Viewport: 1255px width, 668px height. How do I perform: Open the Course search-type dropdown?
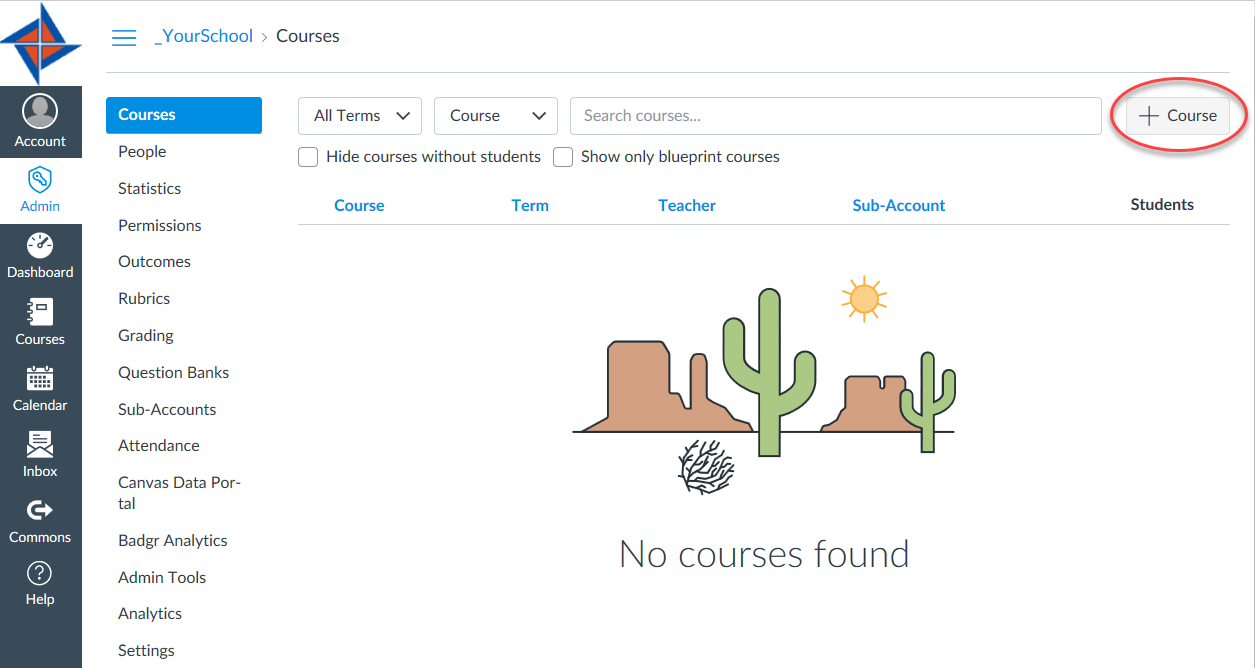click(x=496, y=116)
